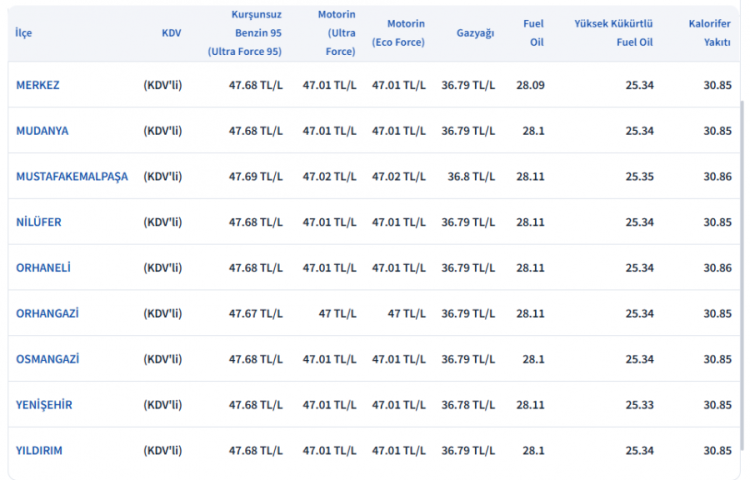Click the Kurşunsuz Benzin 95 column header
The image size is (750, 480).
tap(246, 33)
